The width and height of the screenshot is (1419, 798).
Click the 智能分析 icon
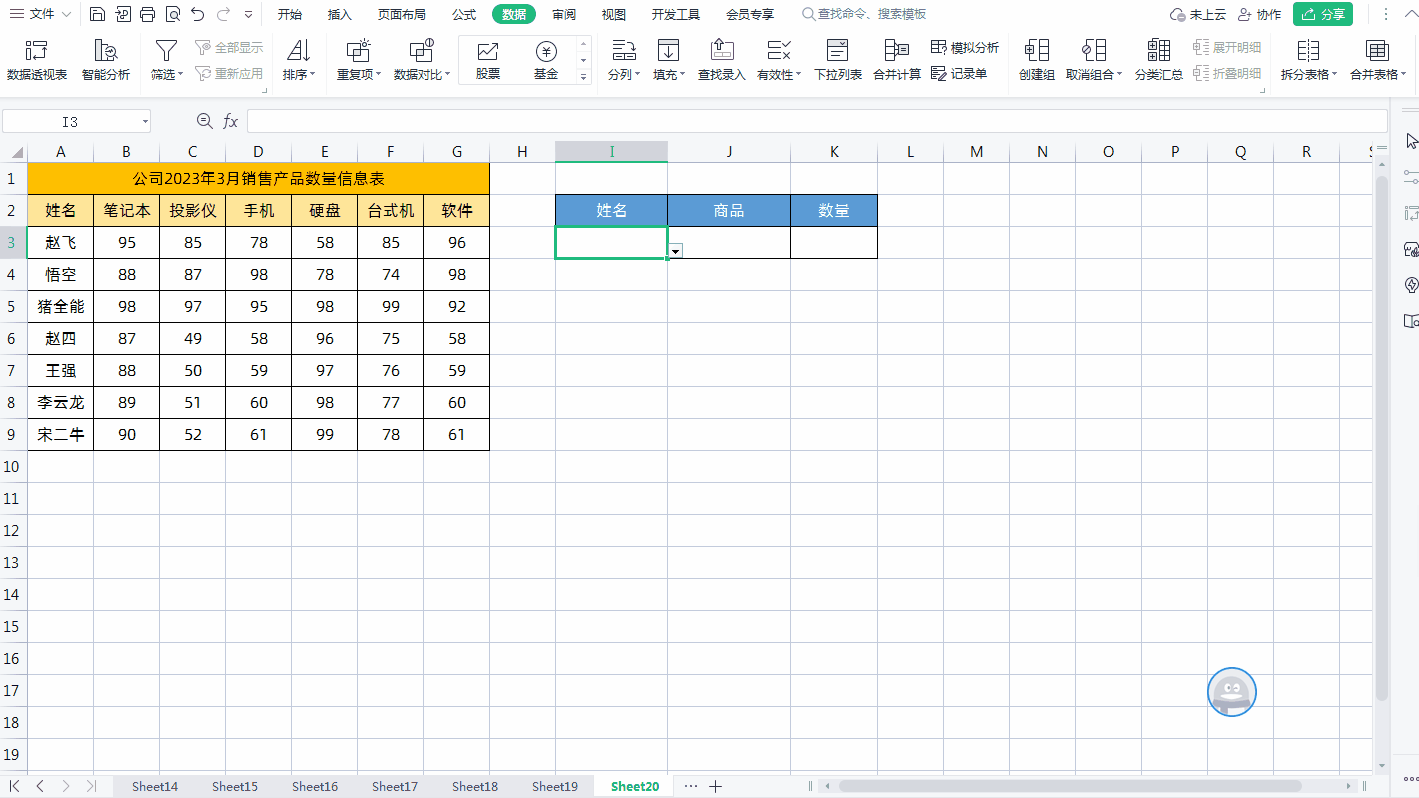105,61
